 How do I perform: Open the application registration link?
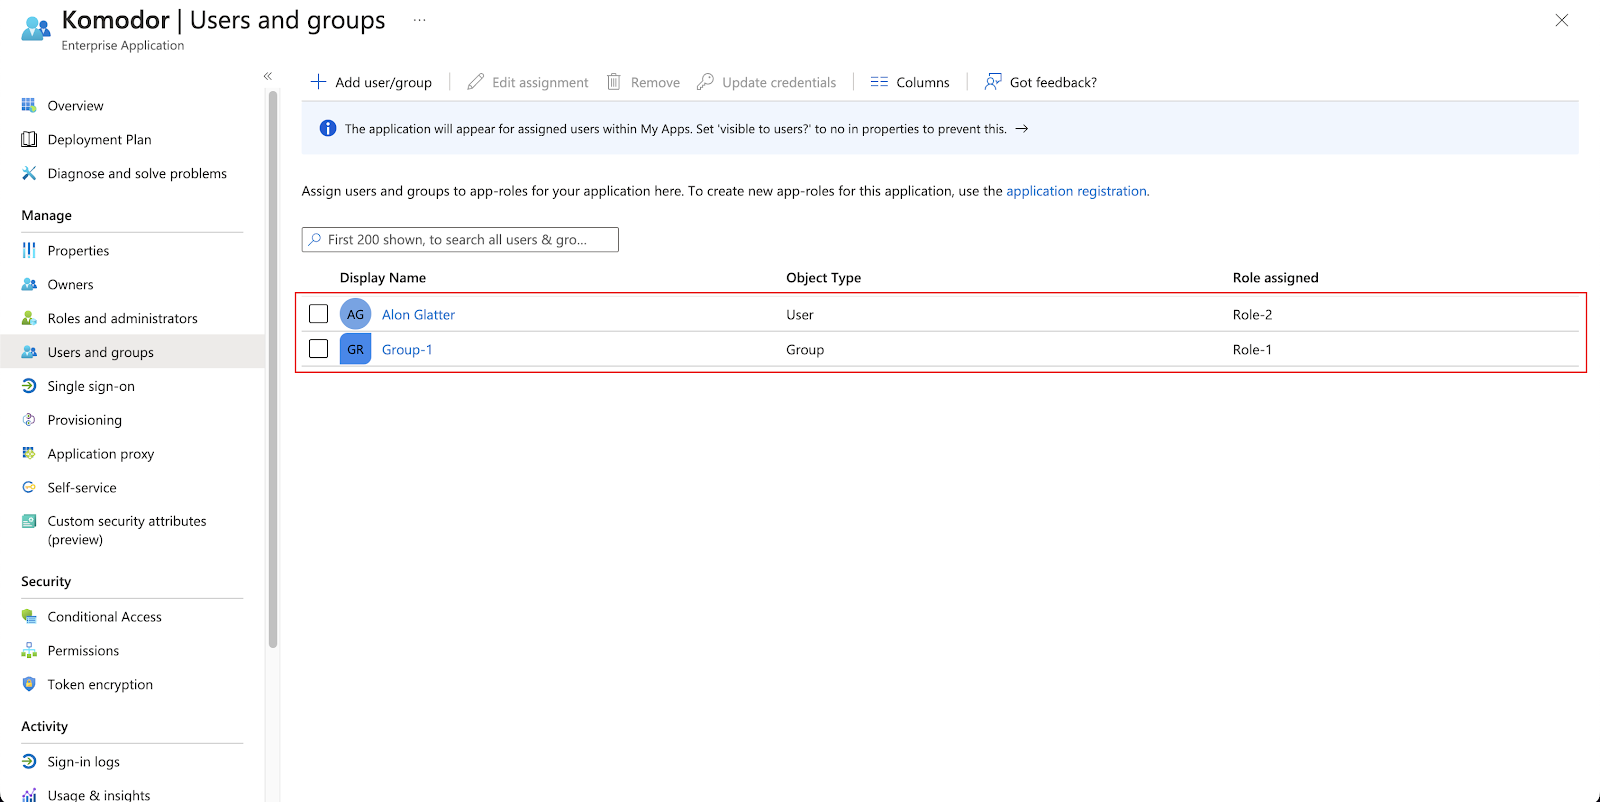[1076, 191]
